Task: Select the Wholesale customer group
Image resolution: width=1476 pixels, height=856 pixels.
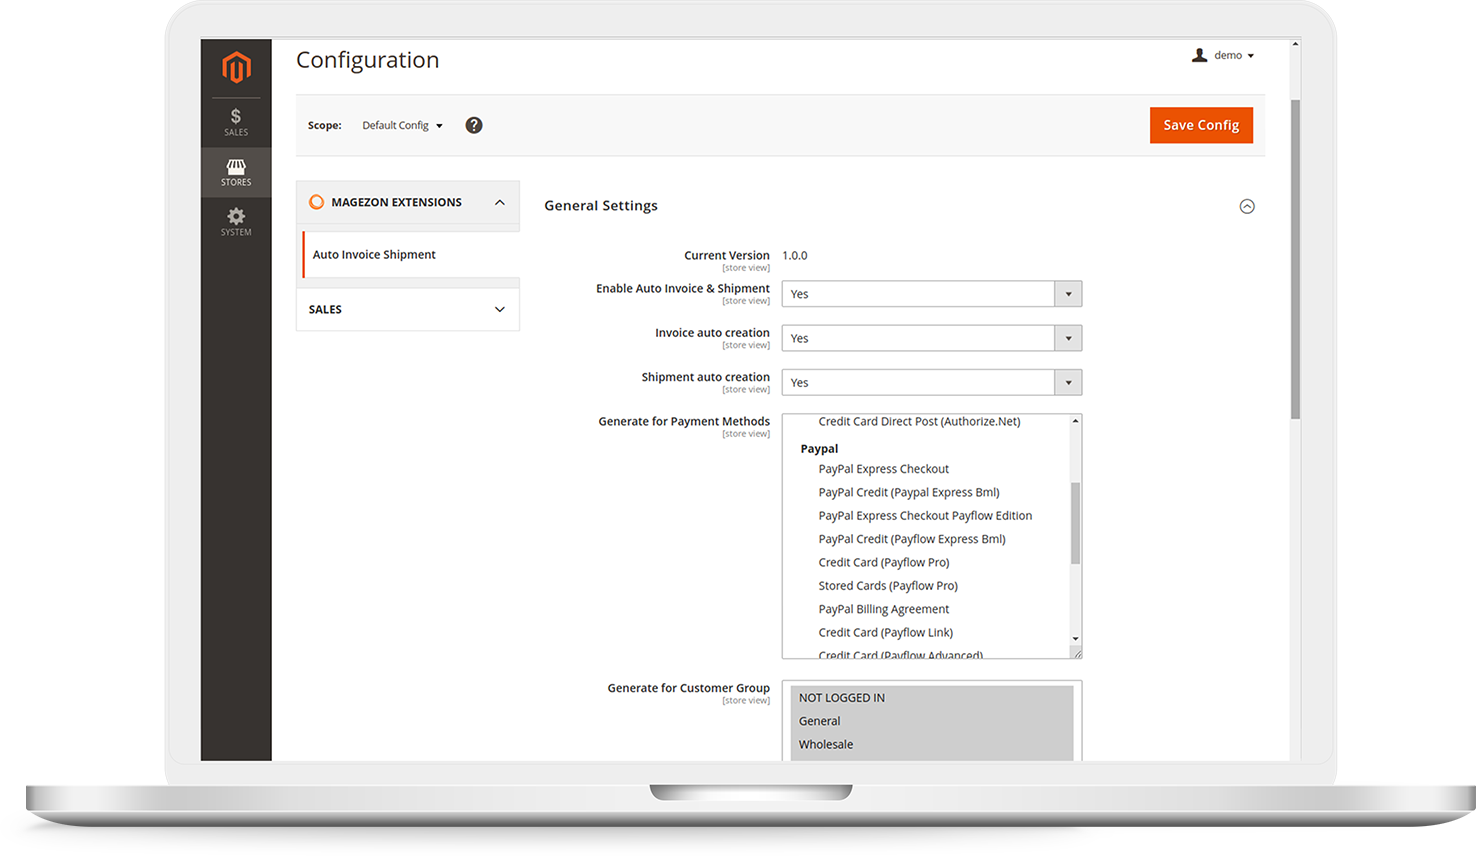Action: 826,744
